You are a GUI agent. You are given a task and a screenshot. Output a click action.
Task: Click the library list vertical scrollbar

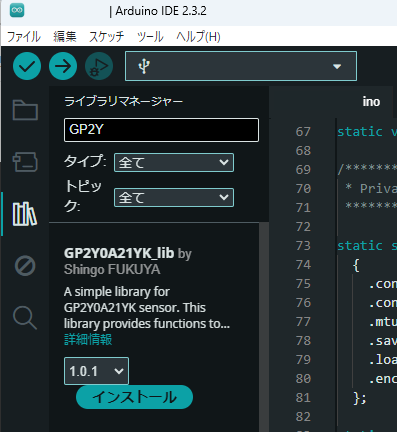point(264,327)
